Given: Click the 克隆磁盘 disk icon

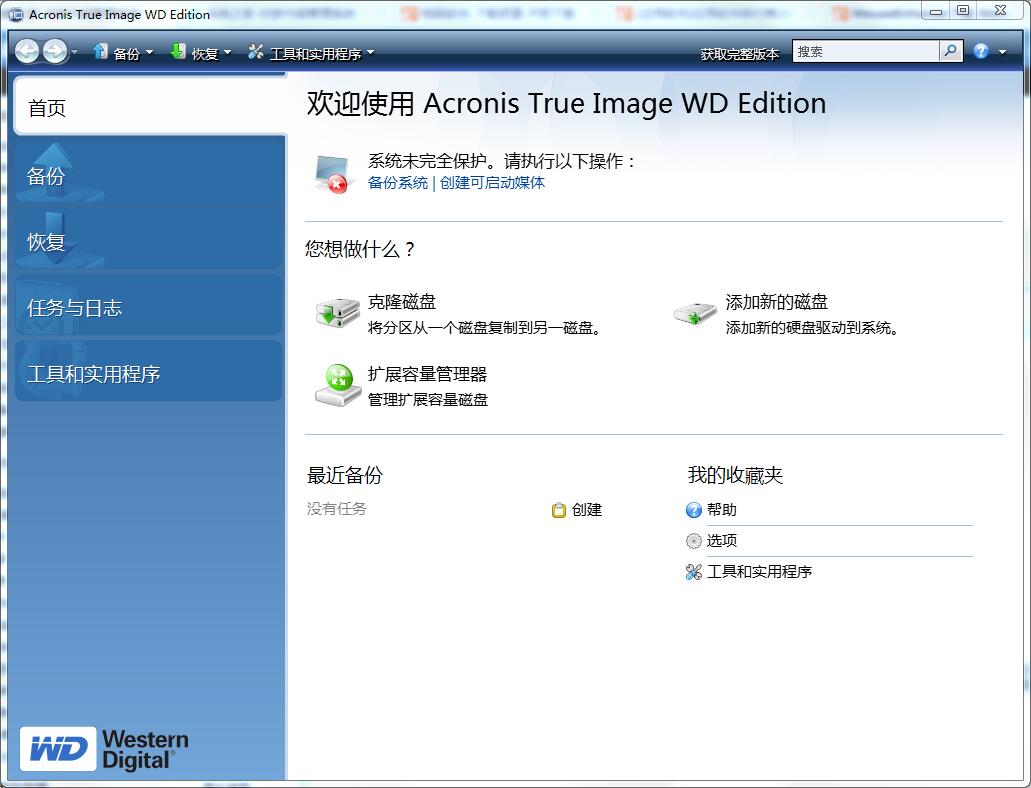Looking at the screenshot, I should pyautogui.click(x=337, y=313).
